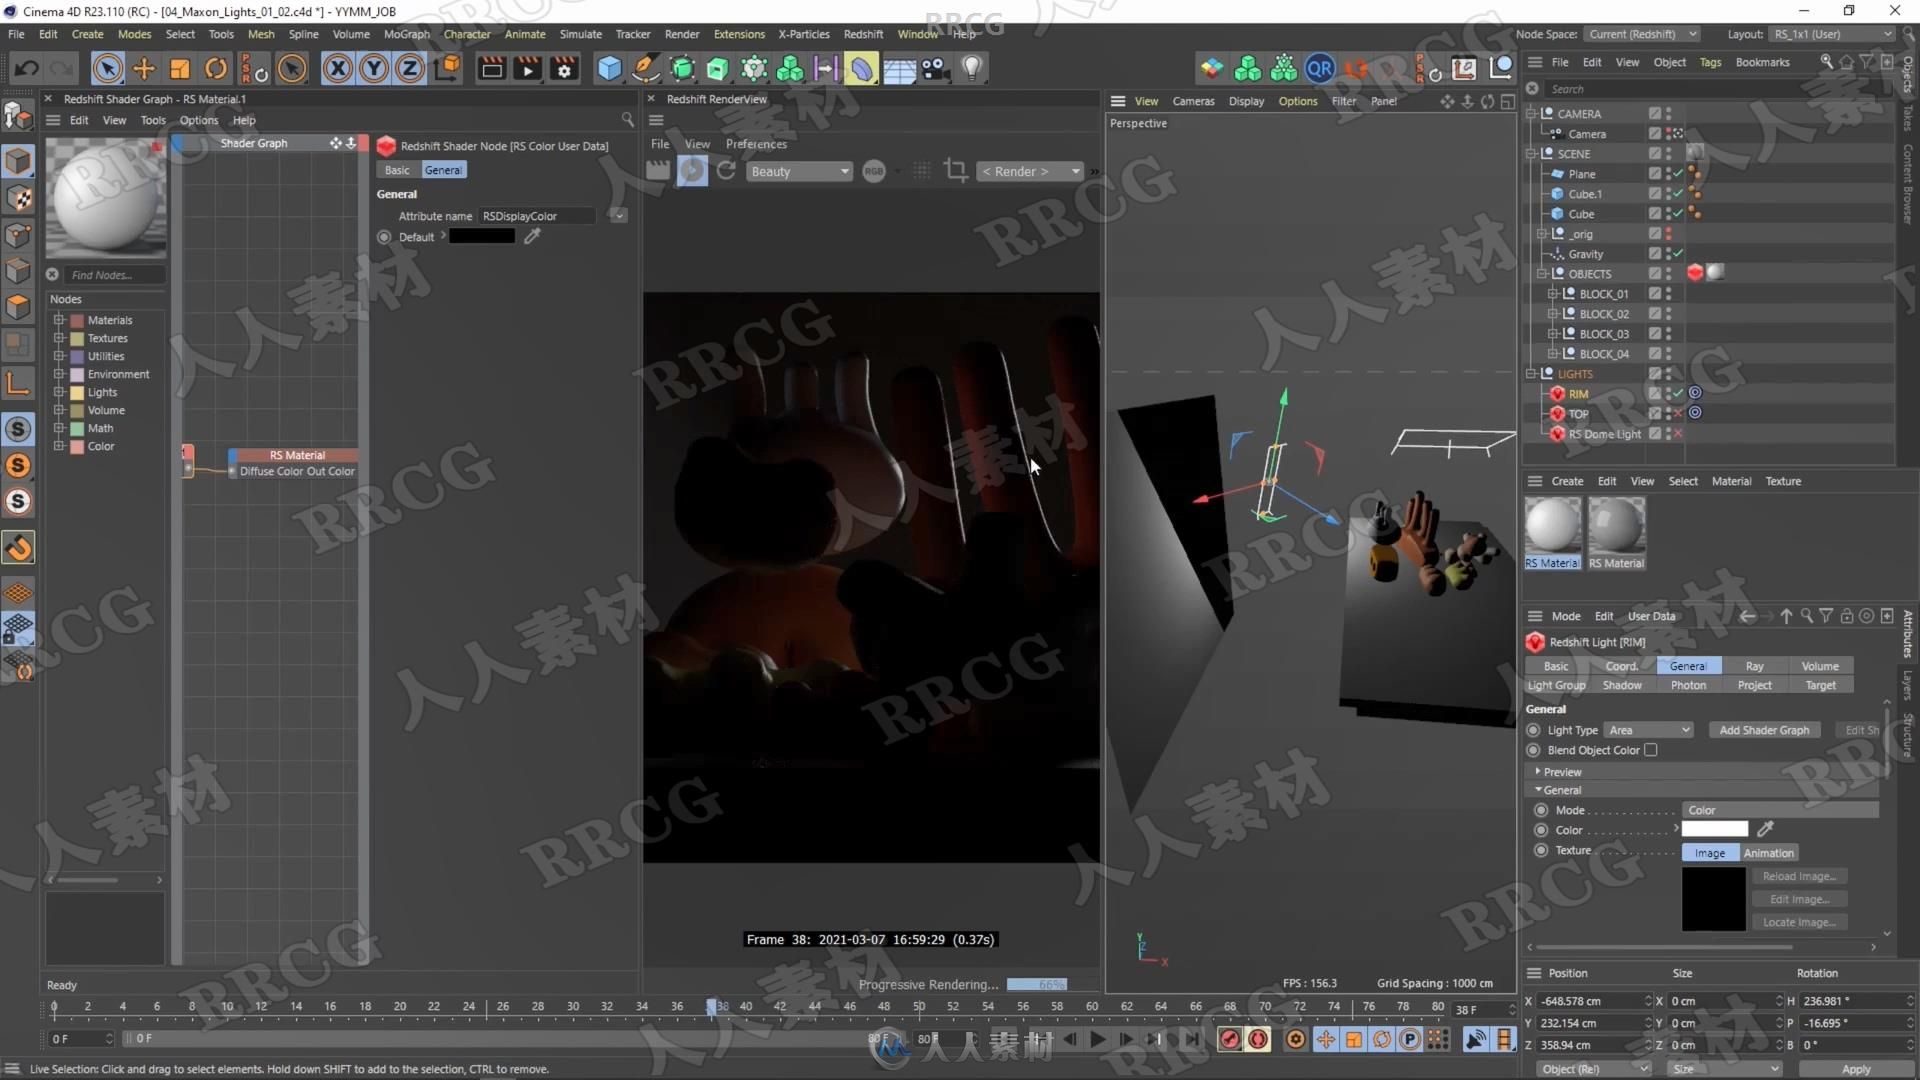The width and height of the screenshot is (1920, 1080).
Task: Click the search magnifier in Object Manager
Action: [x=1826, y=62]
